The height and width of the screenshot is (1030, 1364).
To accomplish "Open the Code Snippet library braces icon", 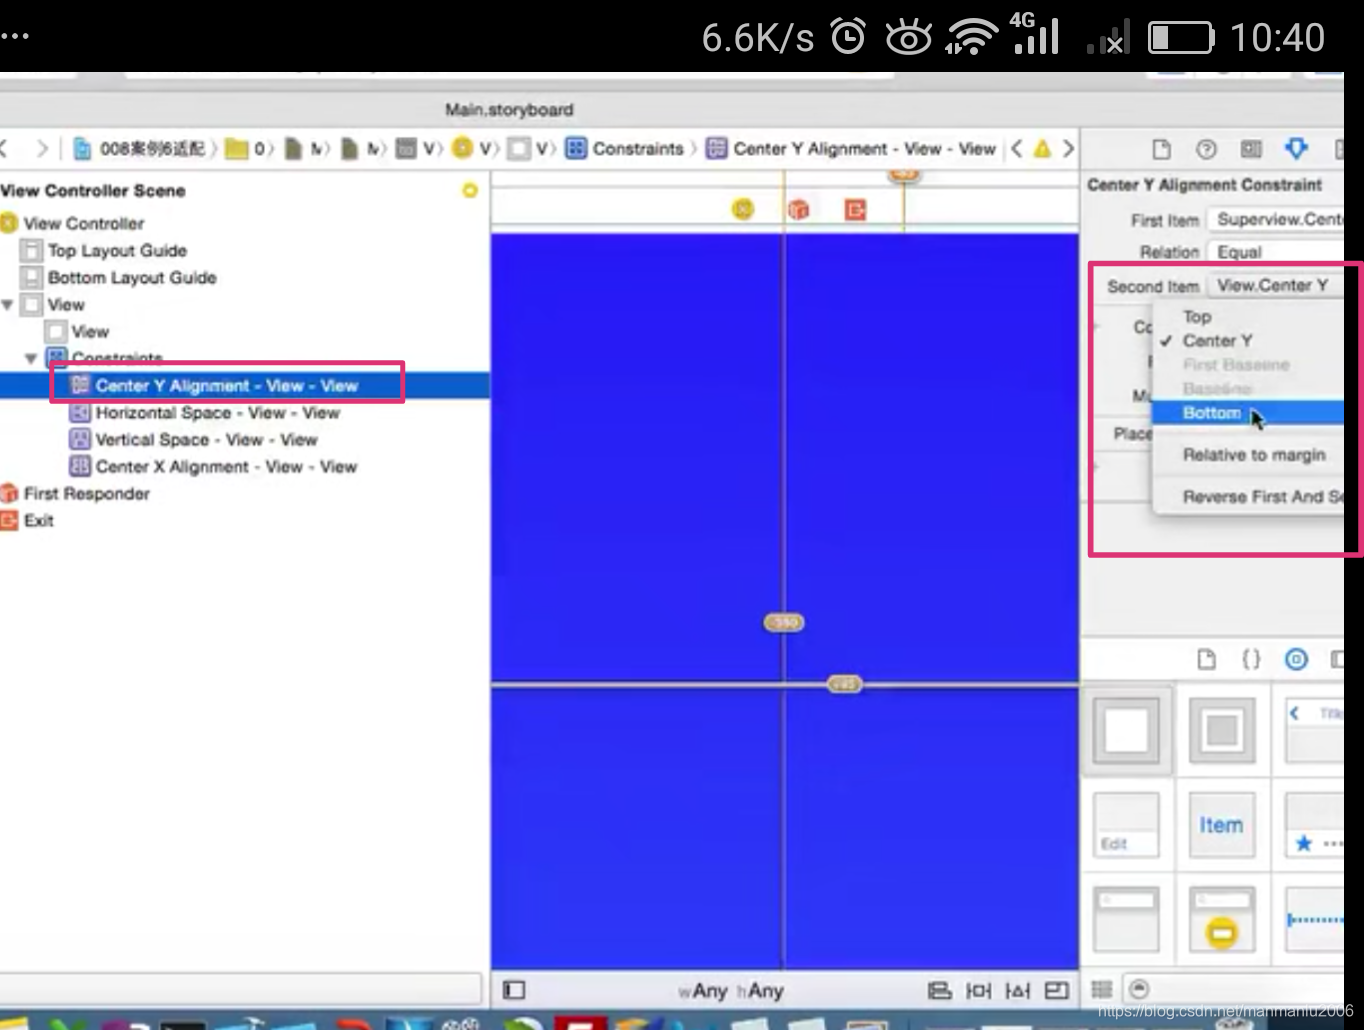I will (1251, 659).
